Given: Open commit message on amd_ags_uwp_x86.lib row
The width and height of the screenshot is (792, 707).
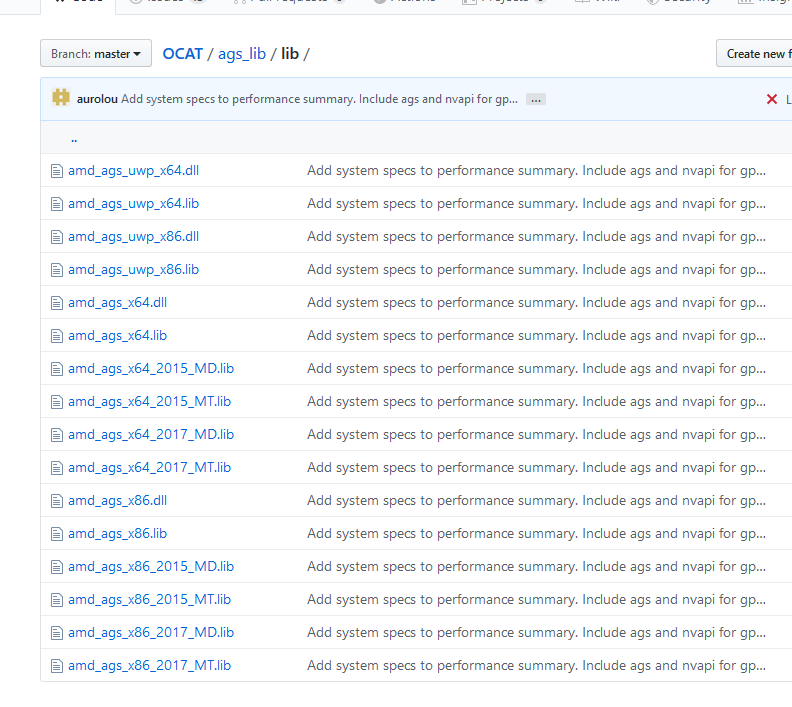Looking at the screenshot, I should click(x=536, y=270).
